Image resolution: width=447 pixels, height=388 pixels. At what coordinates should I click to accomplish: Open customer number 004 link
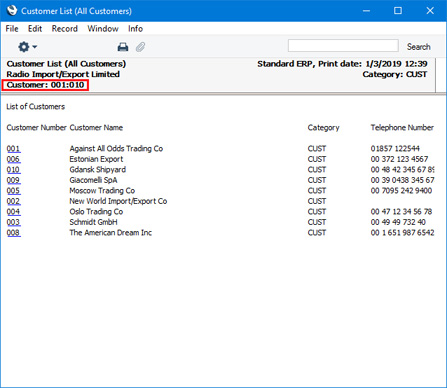tap(13, 212)
